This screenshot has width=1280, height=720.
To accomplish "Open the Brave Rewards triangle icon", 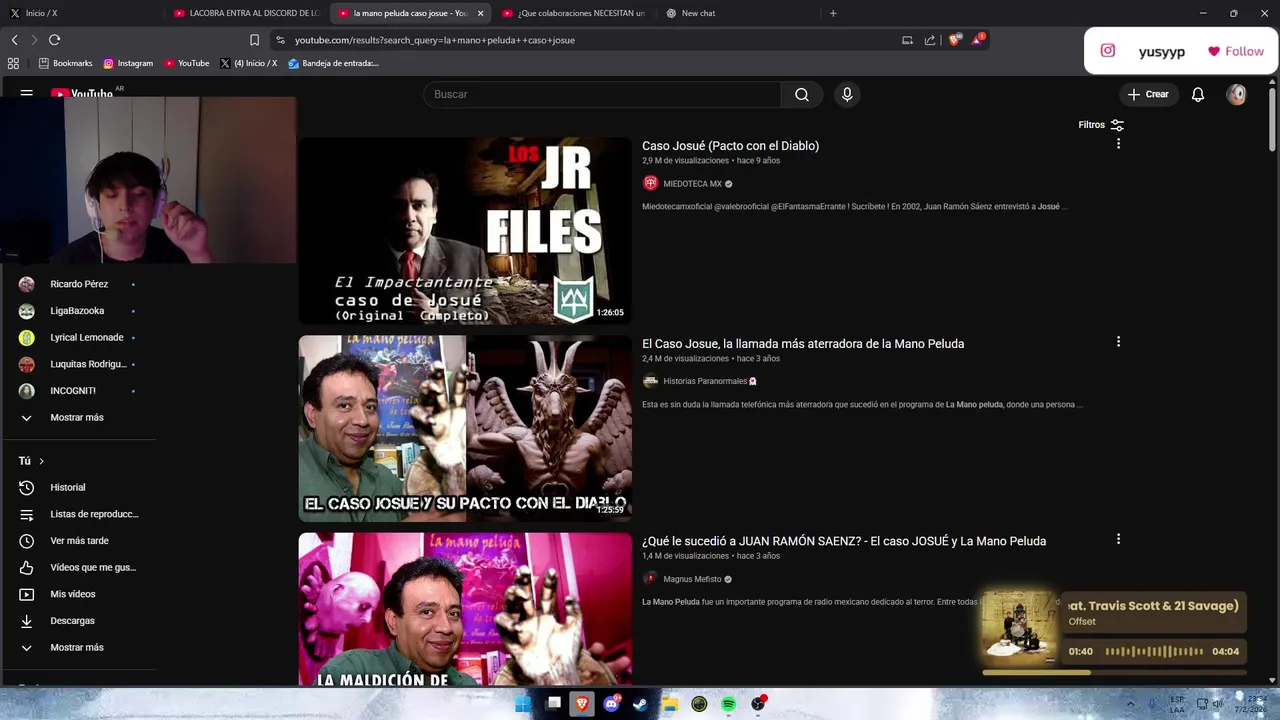I will coord(977,40).
